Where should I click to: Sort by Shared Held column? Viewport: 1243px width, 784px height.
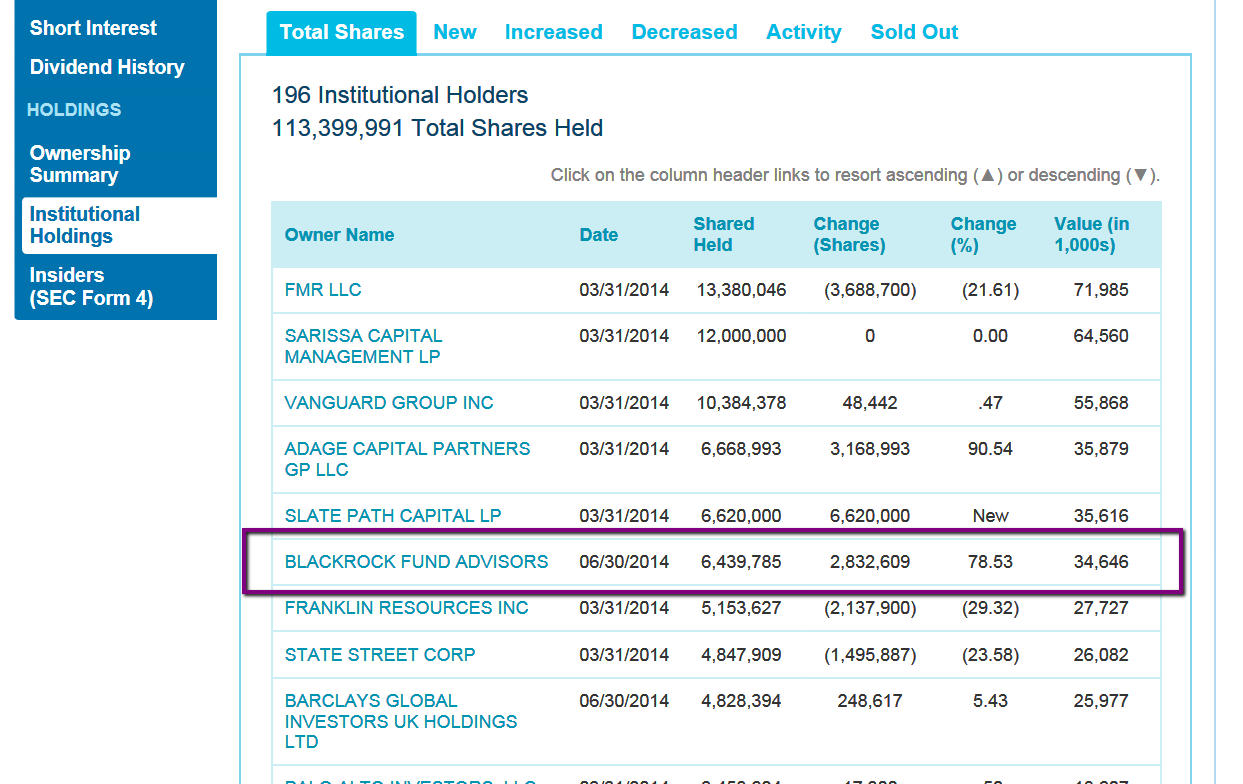(x=723, y=234)
